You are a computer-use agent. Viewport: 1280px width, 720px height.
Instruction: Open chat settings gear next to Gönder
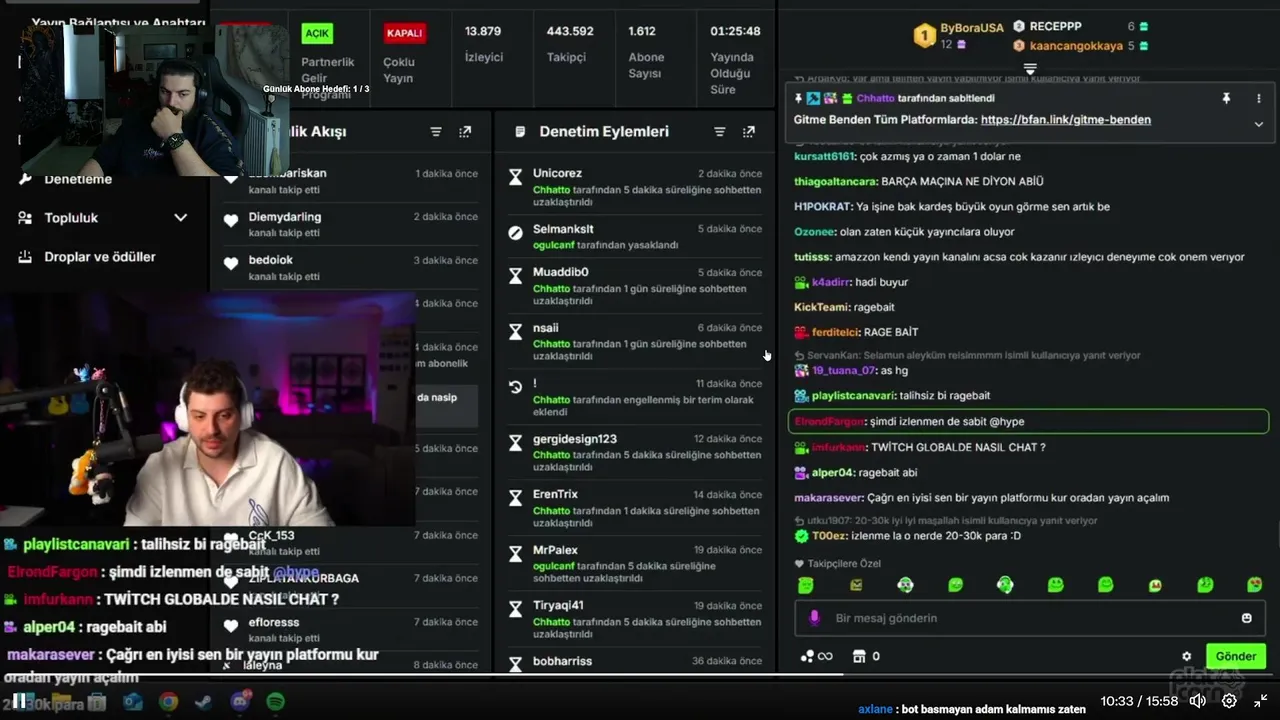pyautogui.click(x=1187, y=657)
